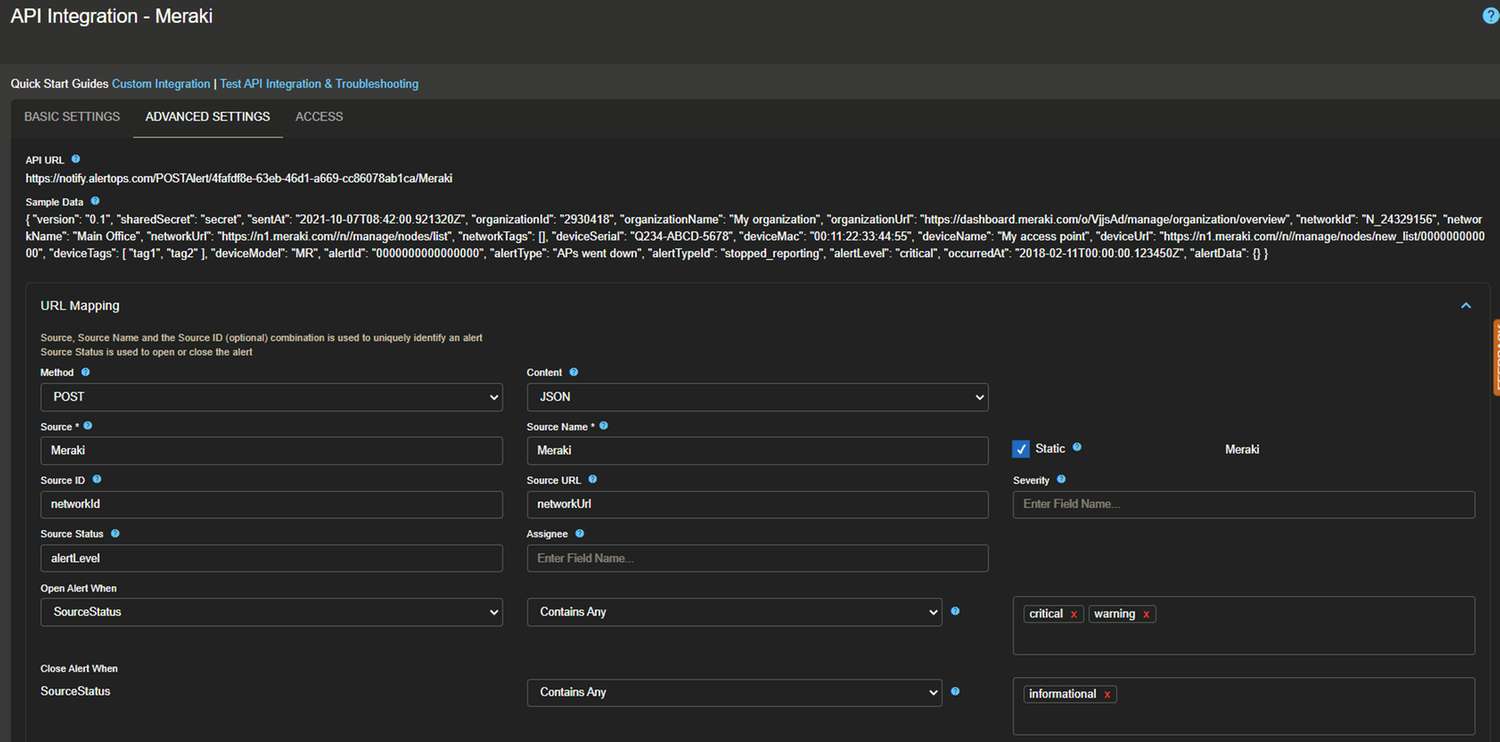Click the help icon in the top-right corner
The height and width of the screenshot is (742, 1500).
pos(1489,15)
